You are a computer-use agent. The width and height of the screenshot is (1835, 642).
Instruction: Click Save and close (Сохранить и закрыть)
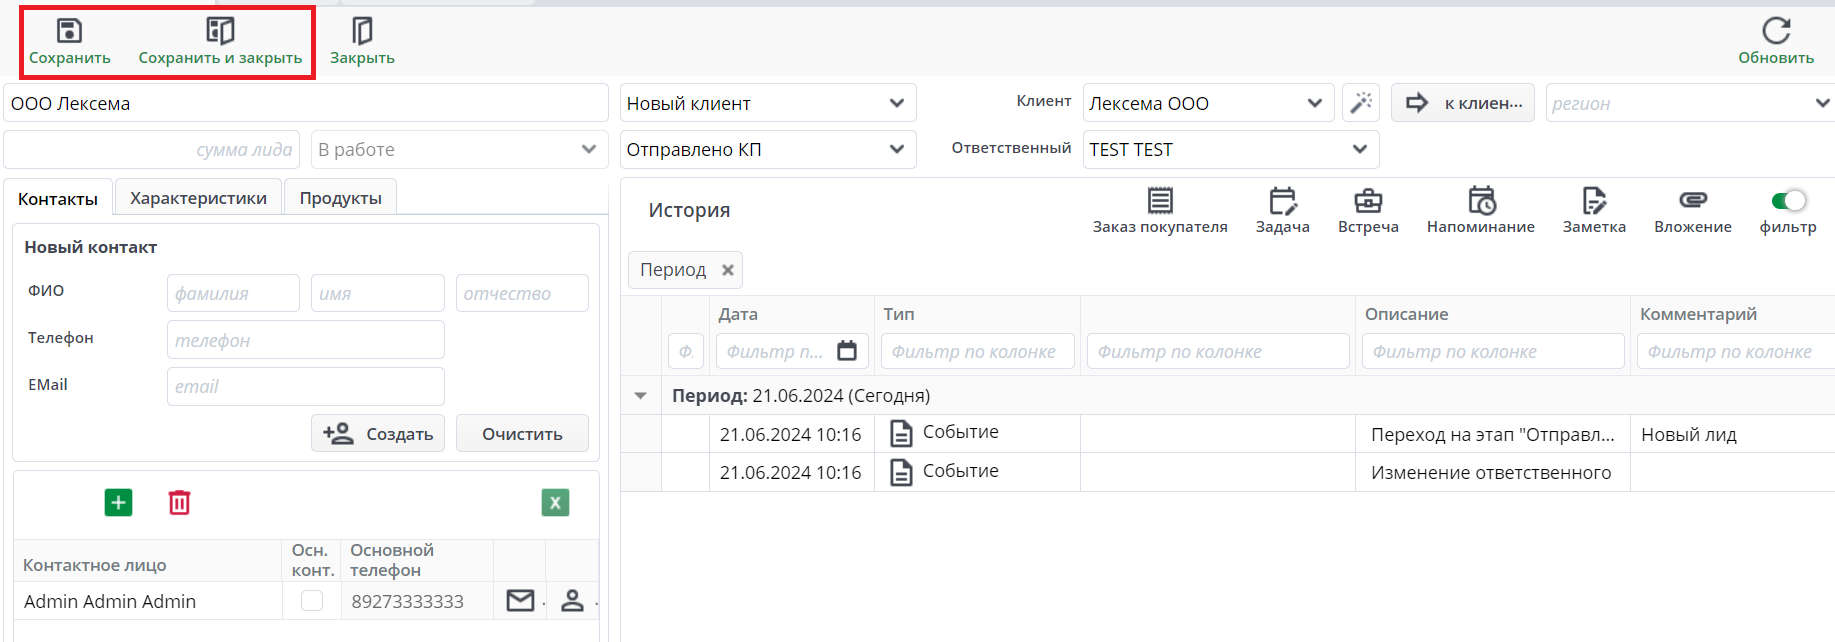pyautogui.click(x=220, y=32)
